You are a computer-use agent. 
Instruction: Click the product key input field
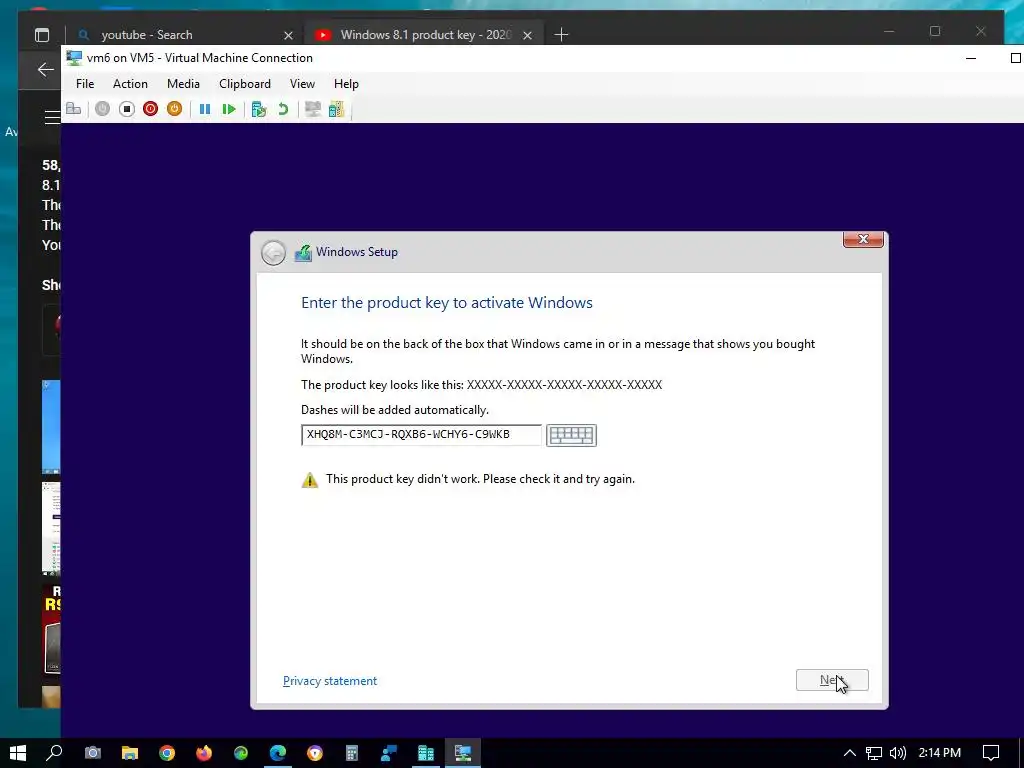coord(421,435)
